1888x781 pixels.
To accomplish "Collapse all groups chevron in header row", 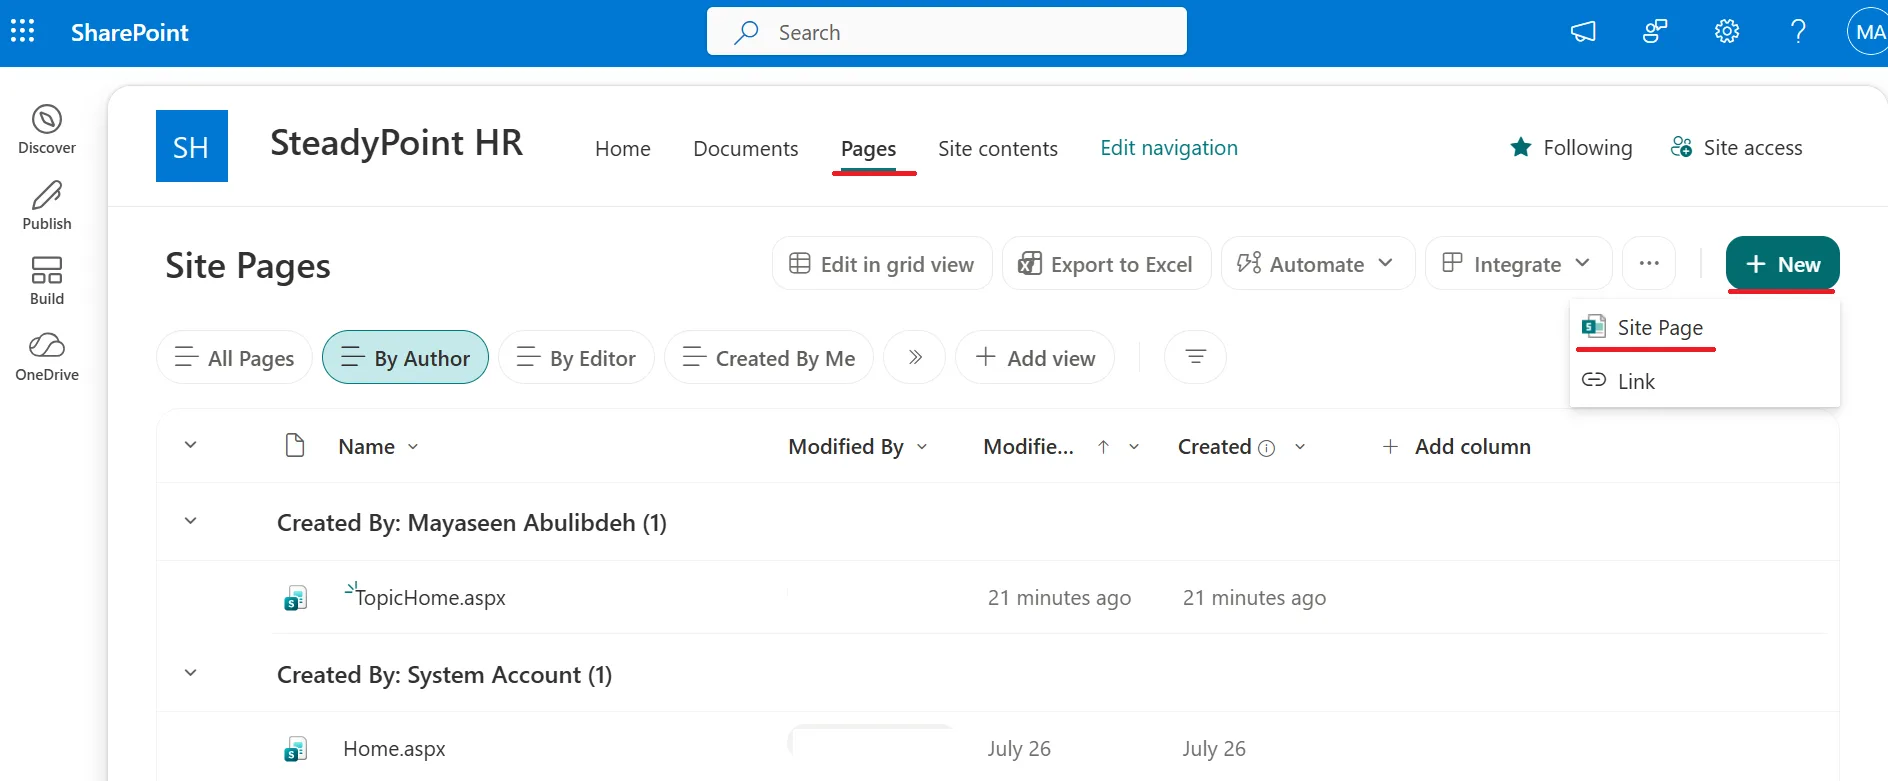I will [191, 445].
